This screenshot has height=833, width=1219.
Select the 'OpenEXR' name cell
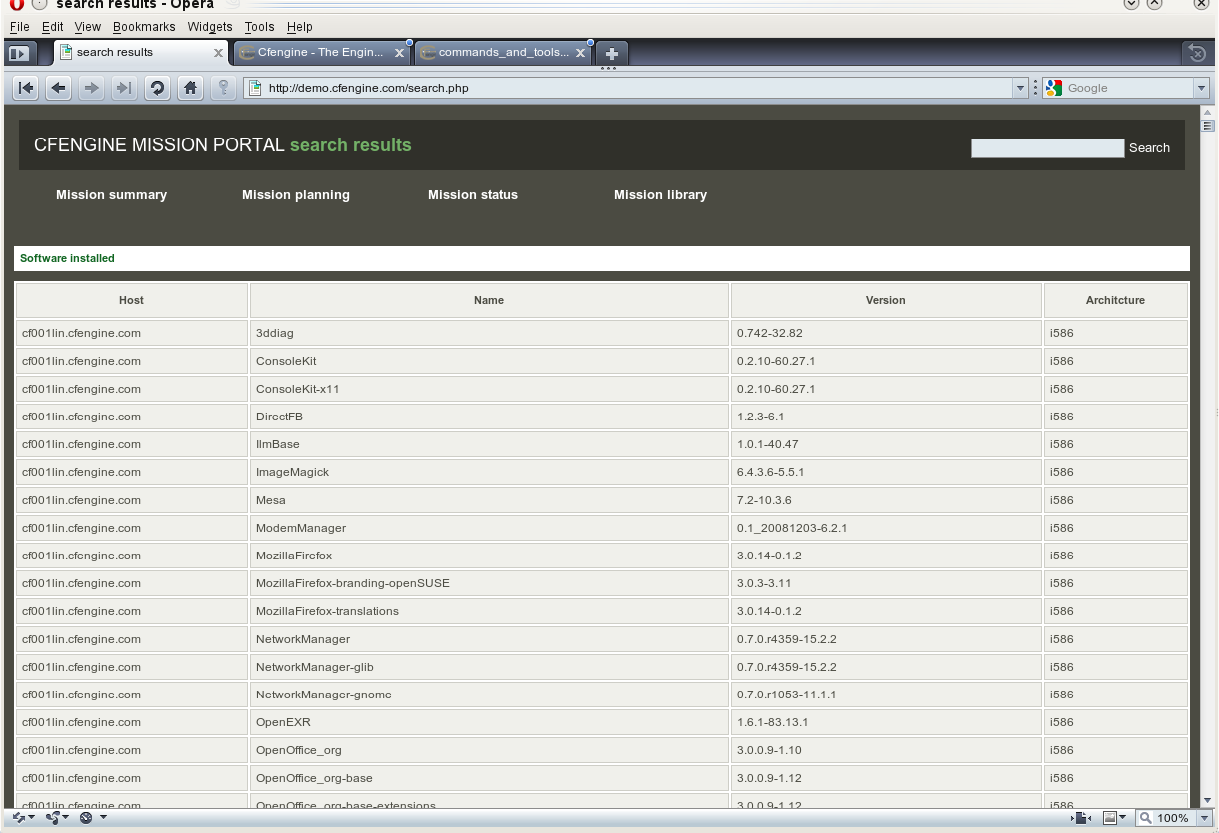pos(489,722)
